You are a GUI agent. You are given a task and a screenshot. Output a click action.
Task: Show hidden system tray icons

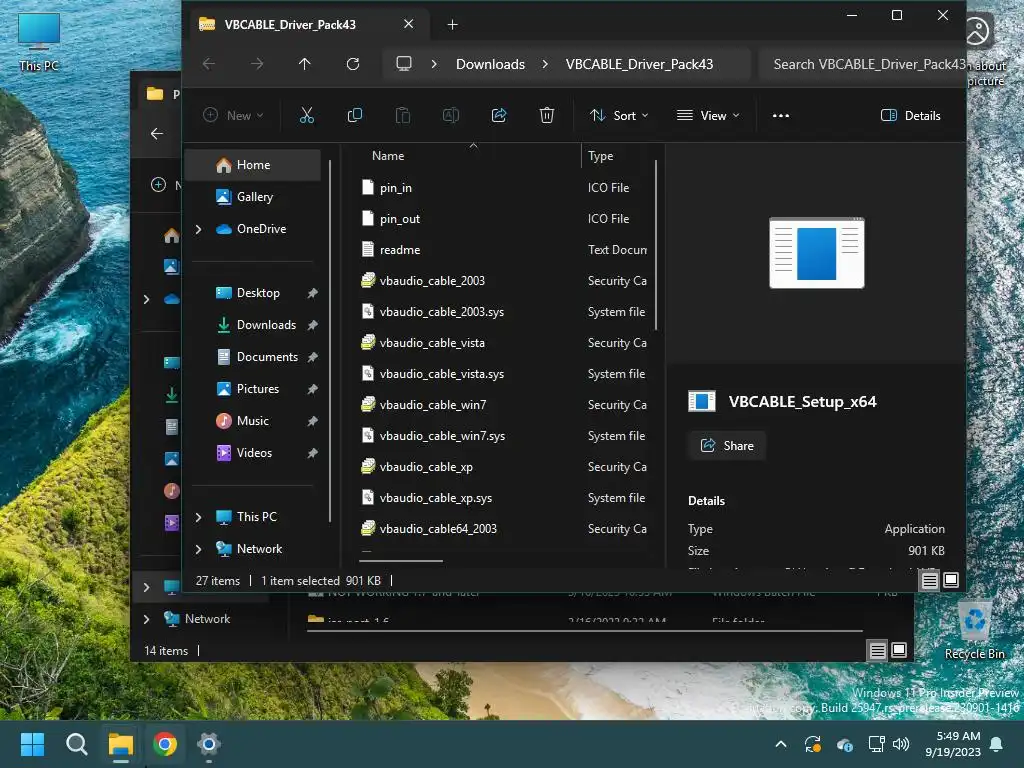(780, 744)
